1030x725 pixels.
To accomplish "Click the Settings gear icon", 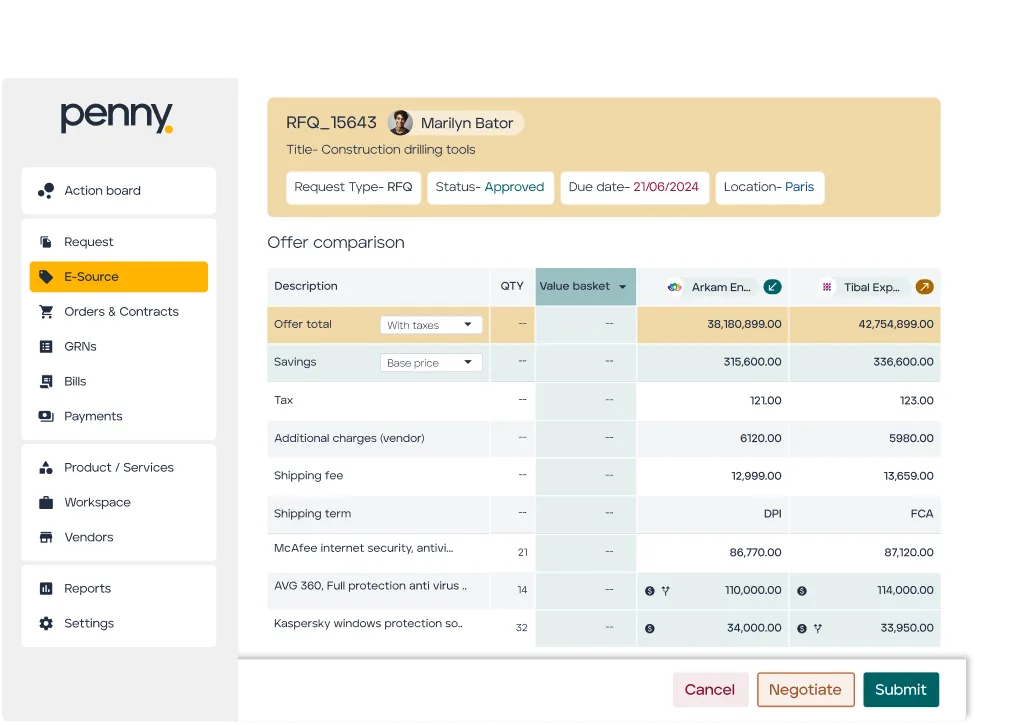I will 46,623.
